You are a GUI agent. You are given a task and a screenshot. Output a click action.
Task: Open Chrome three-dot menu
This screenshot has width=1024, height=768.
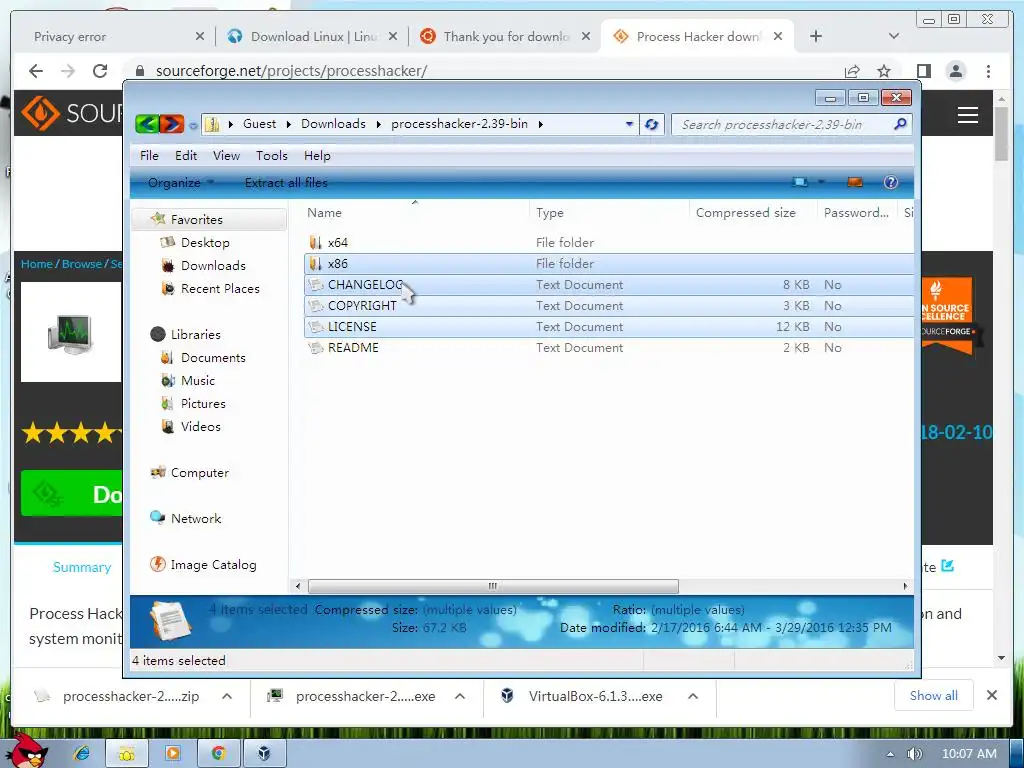pyautogui.click(x=989, y=71)
